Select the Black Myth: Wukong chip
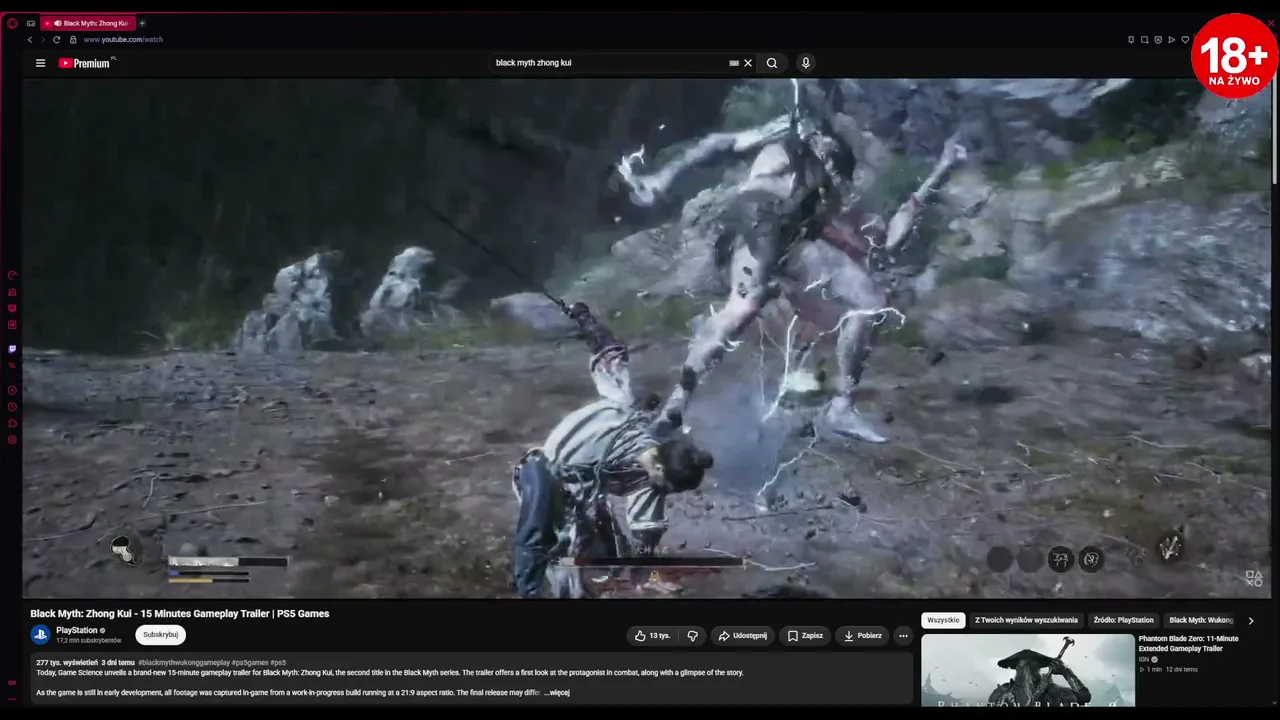This screenshot has width=1280, height=720. click(x=1201, y=620)
